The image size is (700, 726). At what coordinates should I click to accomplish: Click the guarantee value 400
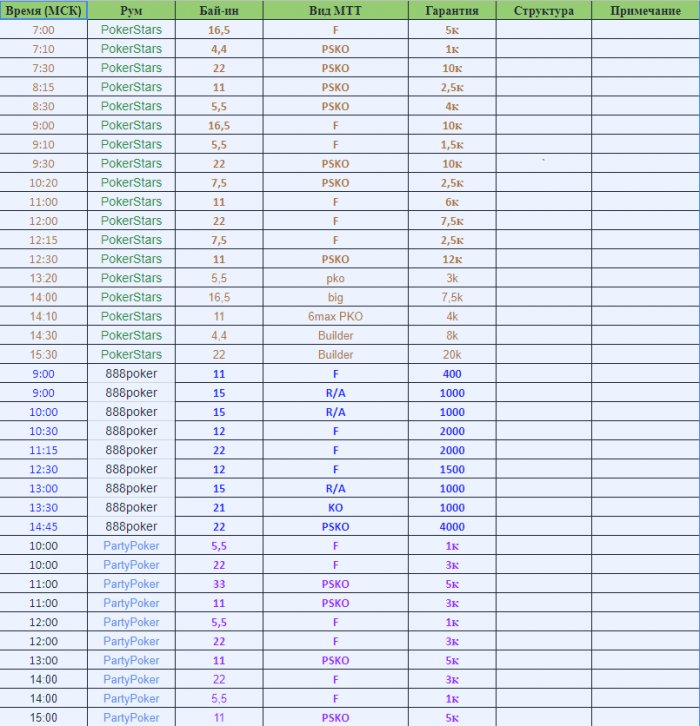452,374
